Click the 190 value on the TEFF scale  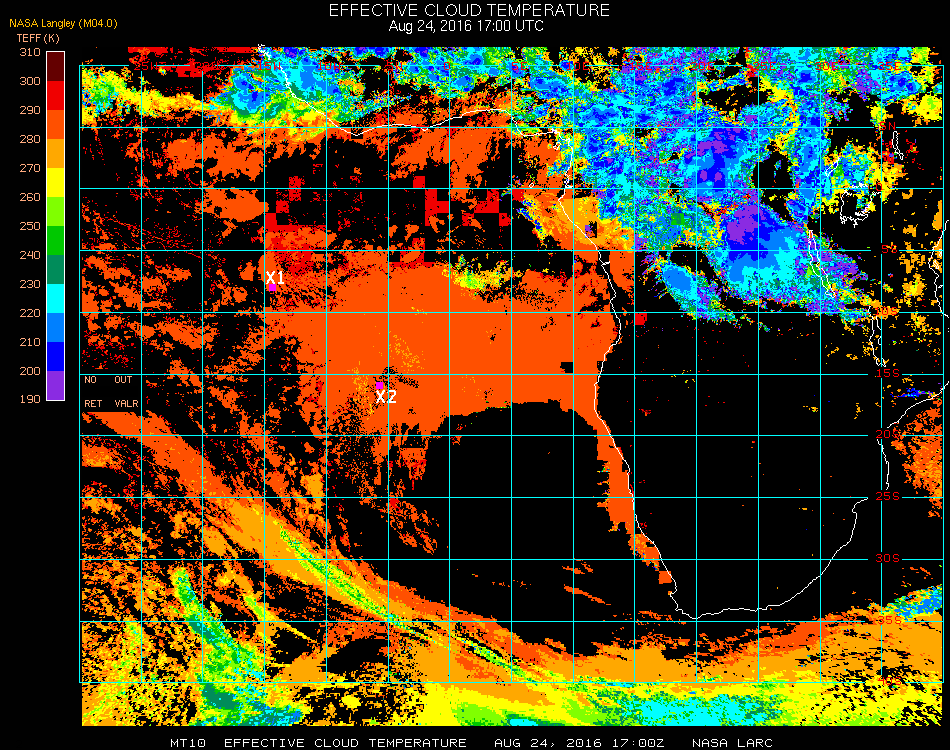click(x=30, y=399)
